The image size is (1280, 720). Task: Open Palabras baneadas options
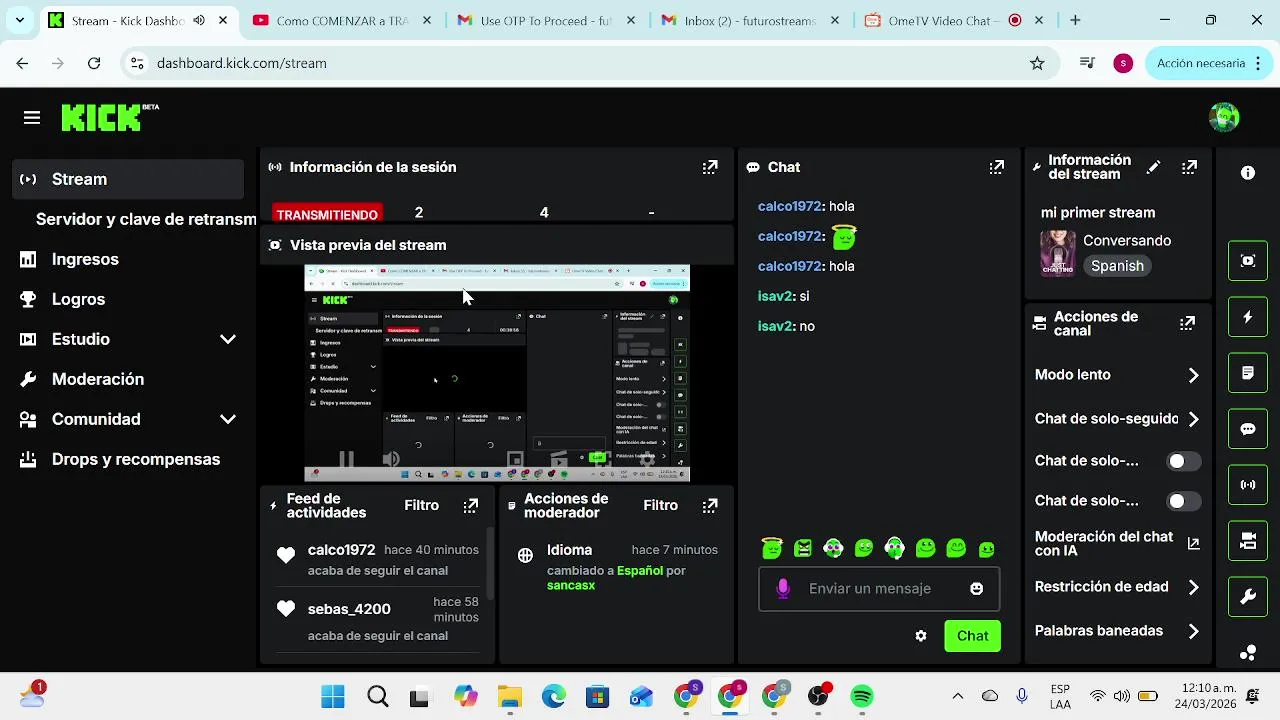click(x=1117, y=631)
